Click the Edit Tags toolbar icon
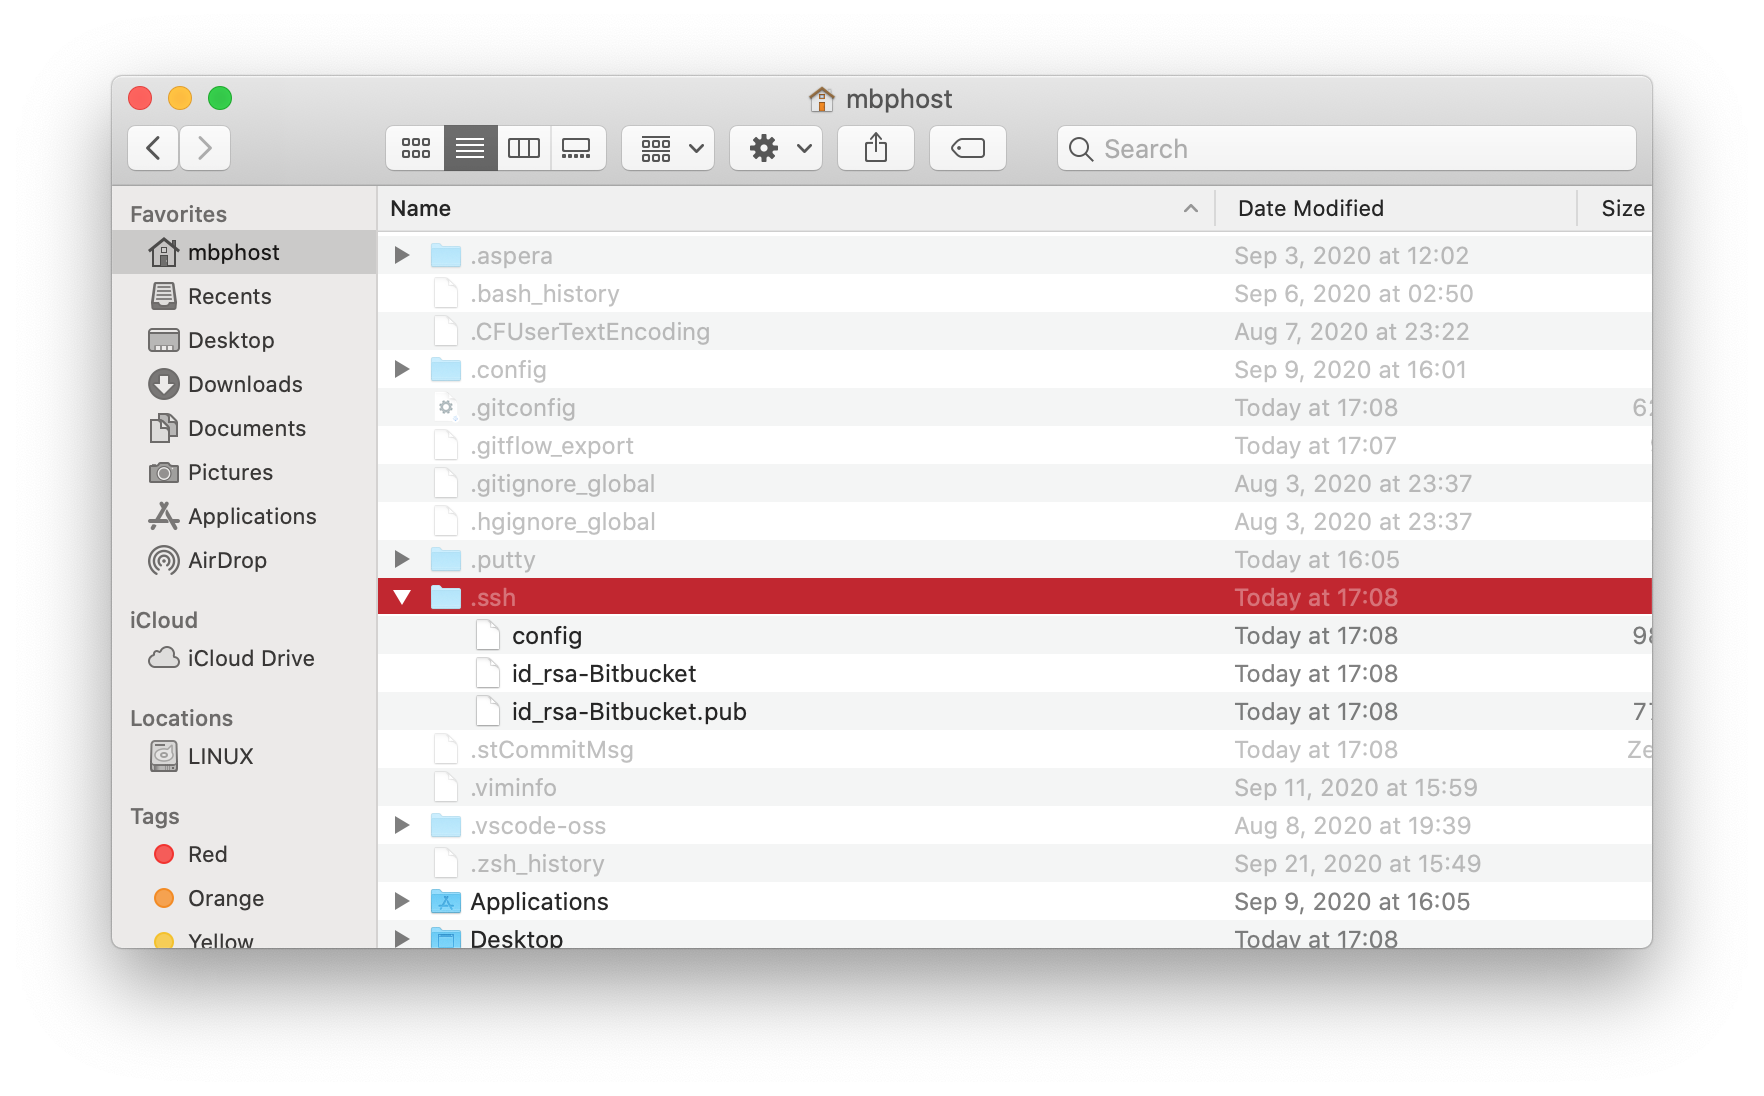The width and height of the screenshot is (1764, 1096). coord(967,149)
